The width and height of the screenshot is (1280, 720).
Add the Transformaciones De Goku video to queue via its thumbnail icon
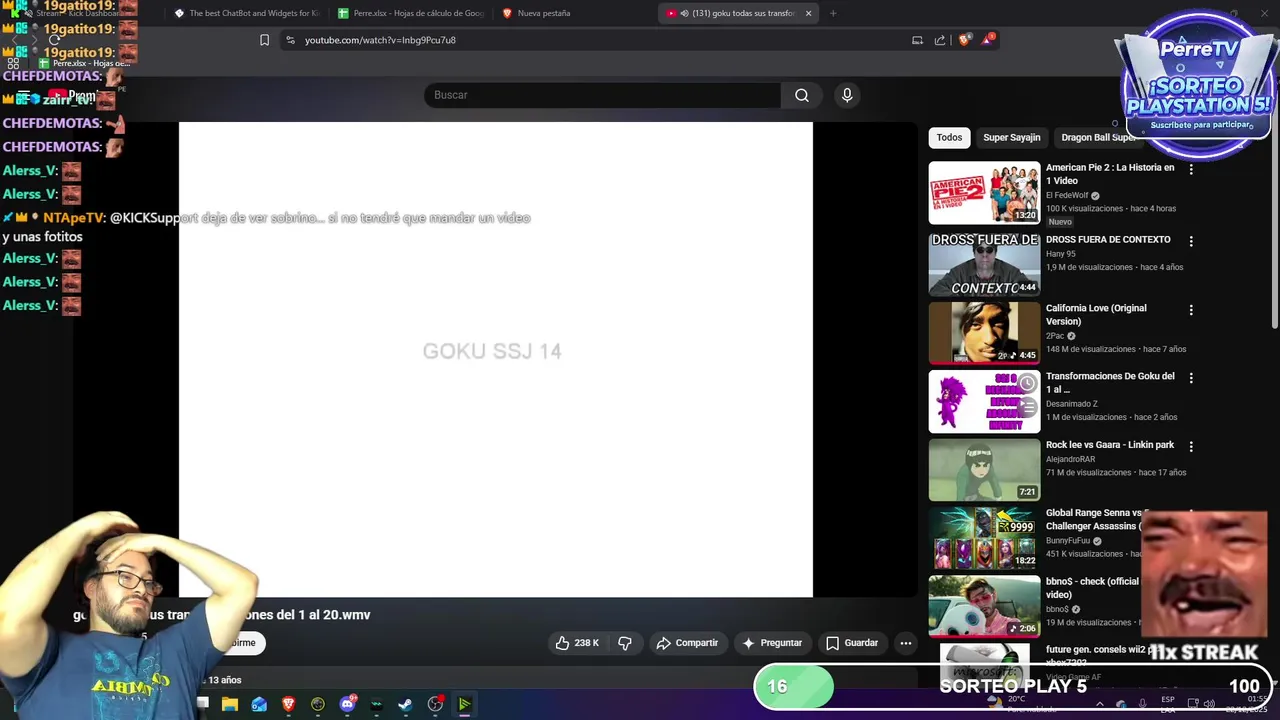click(1026, 407)
